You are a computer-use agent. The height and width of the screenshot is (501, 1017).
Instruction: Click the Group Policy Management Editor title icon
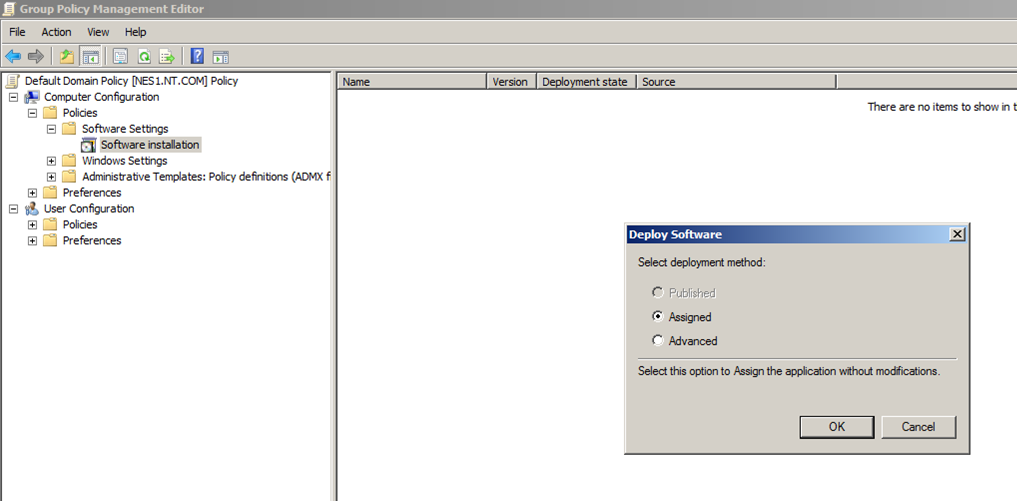(x=8, y=9)
